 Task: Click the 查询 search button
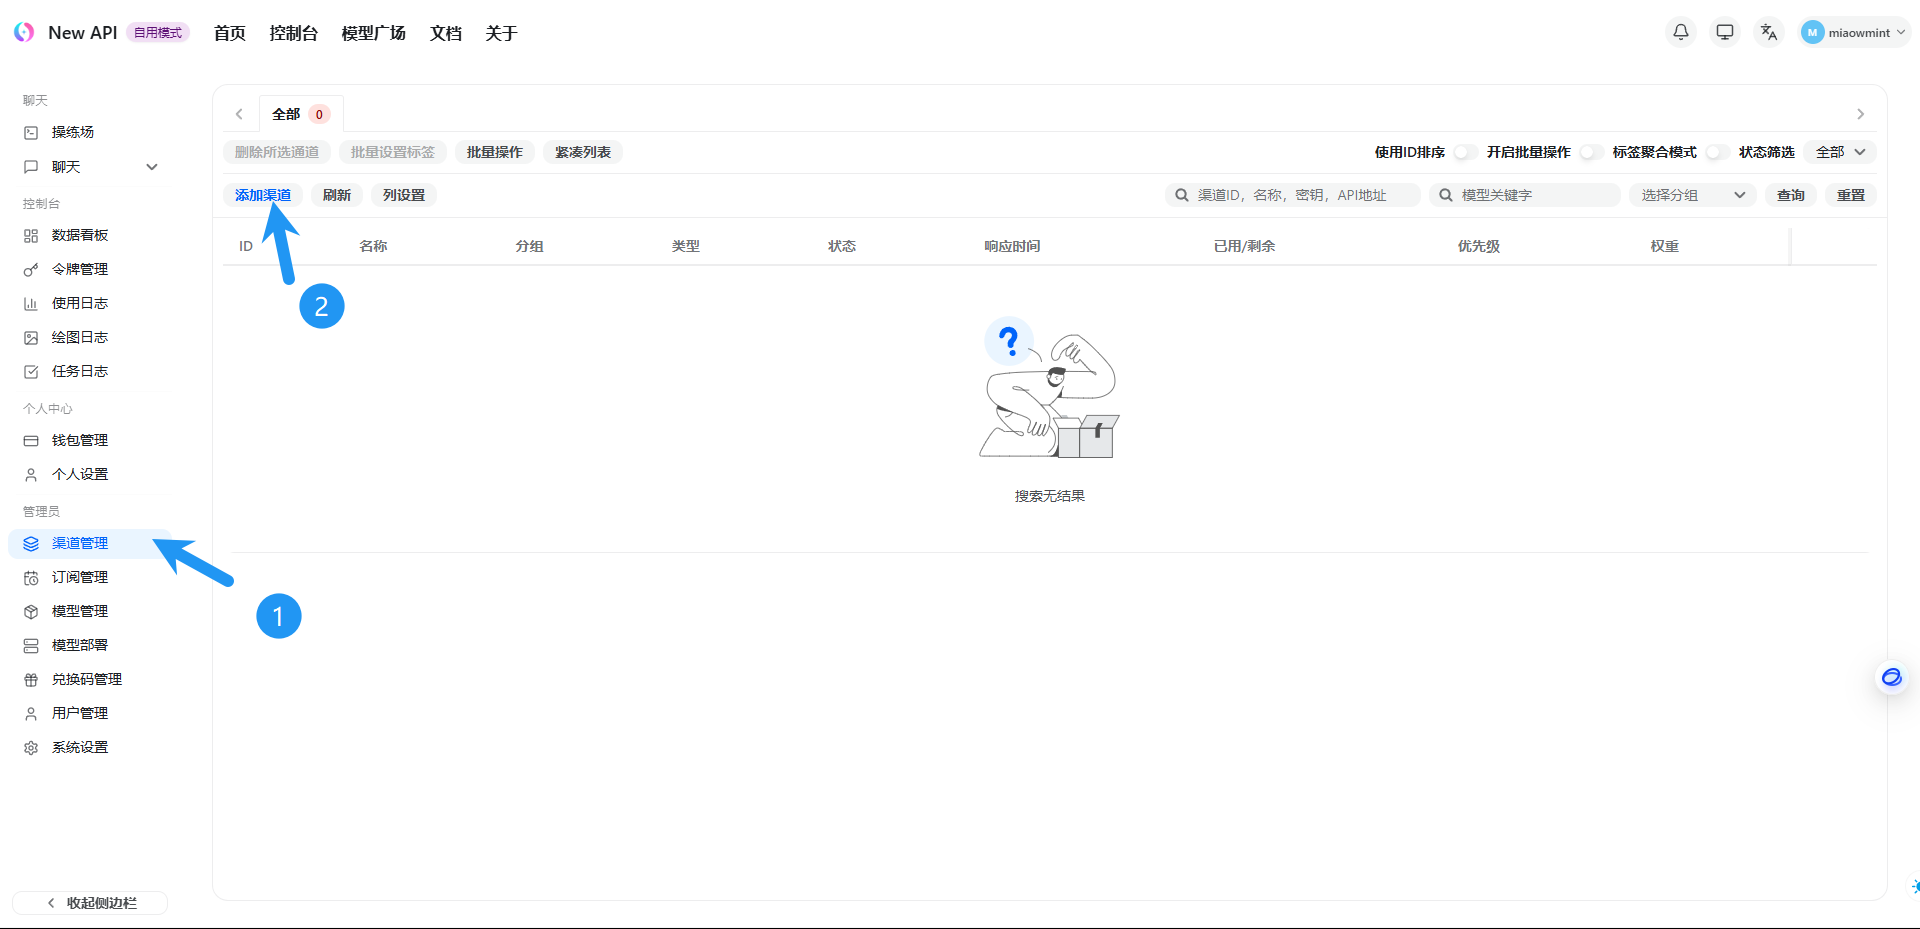tap(1790, 195)
